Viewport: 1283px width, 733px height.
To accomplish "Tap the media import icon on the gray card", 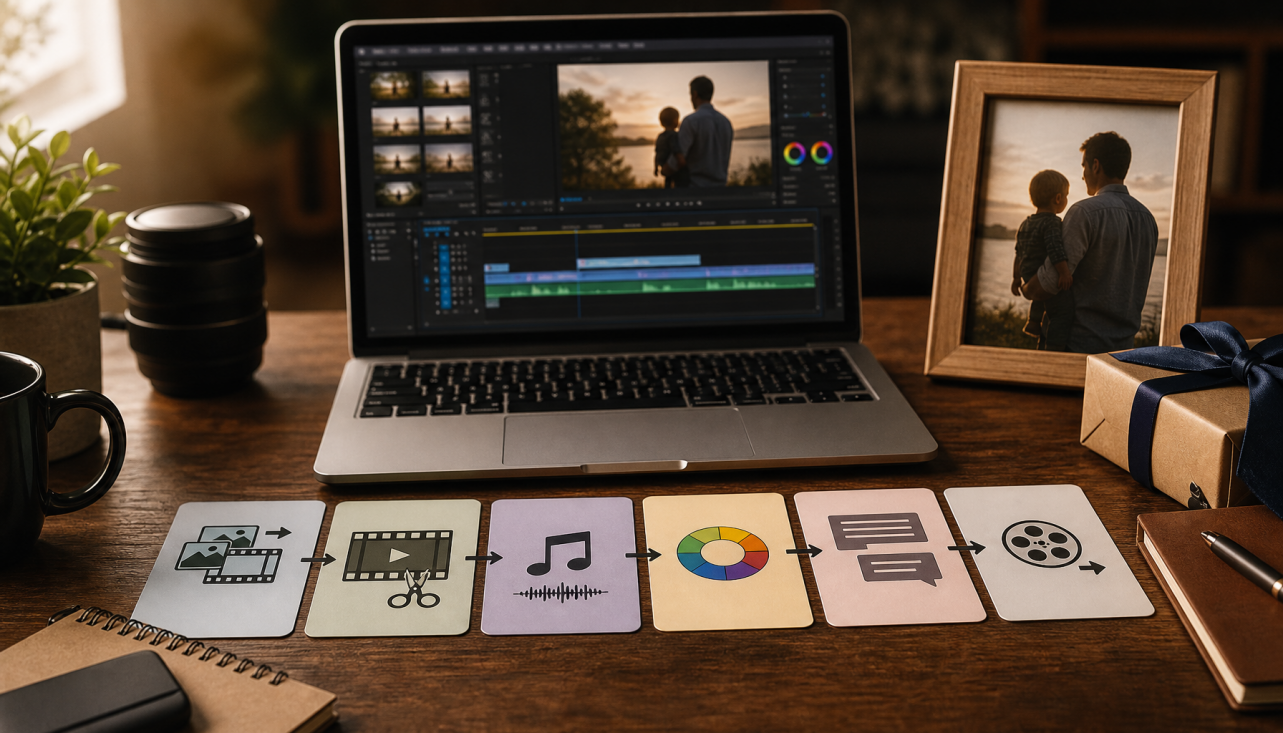I will [235, 553].
